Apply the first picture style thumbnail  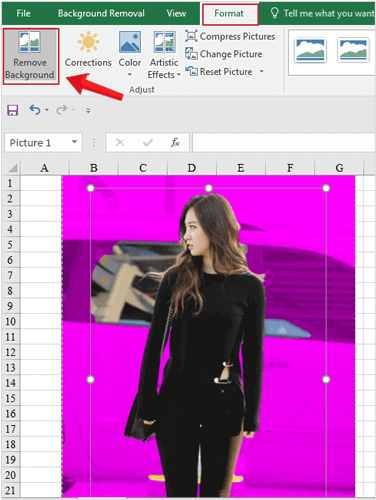[310, 50]
